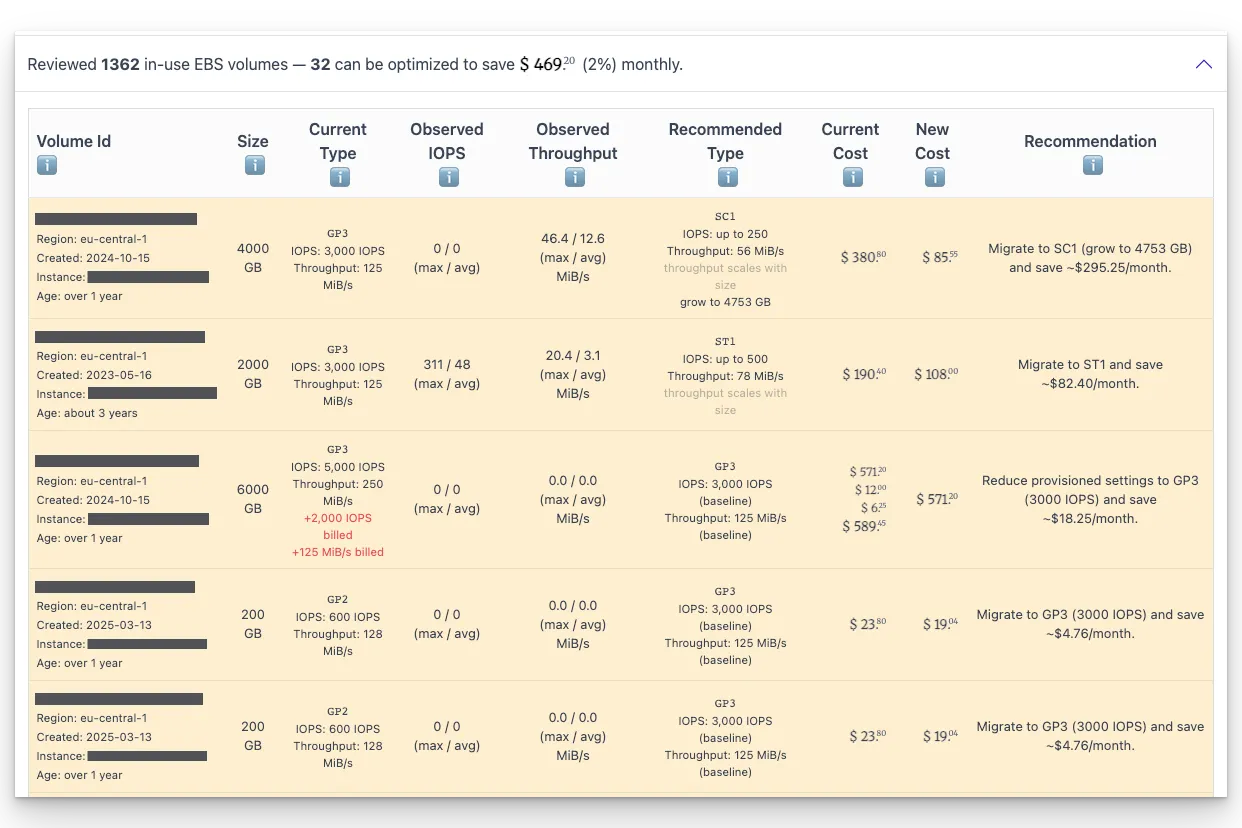The image size is (1242, 828).
Task: Click info icon under Size header
Action: [254, 165]
